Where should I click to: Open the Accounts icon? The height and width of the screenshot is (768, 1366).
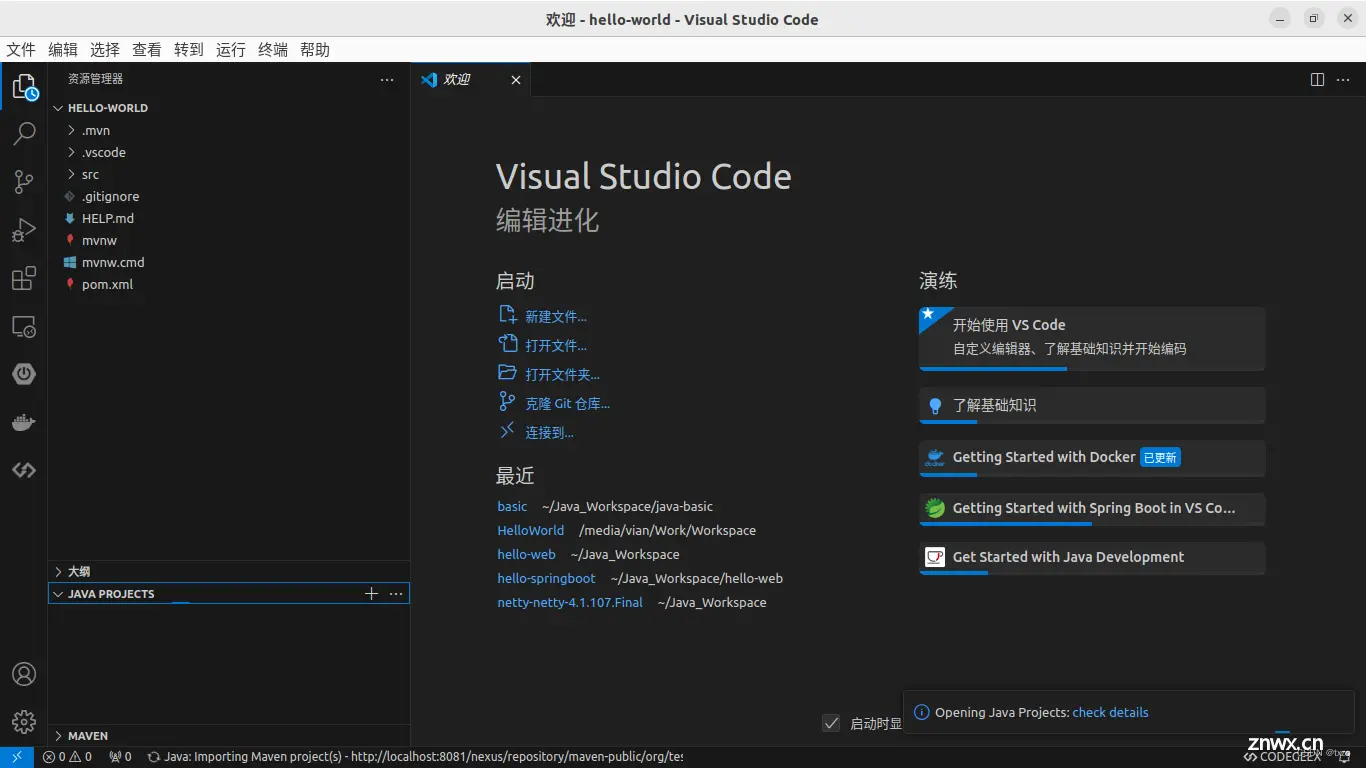pos(24,674)
